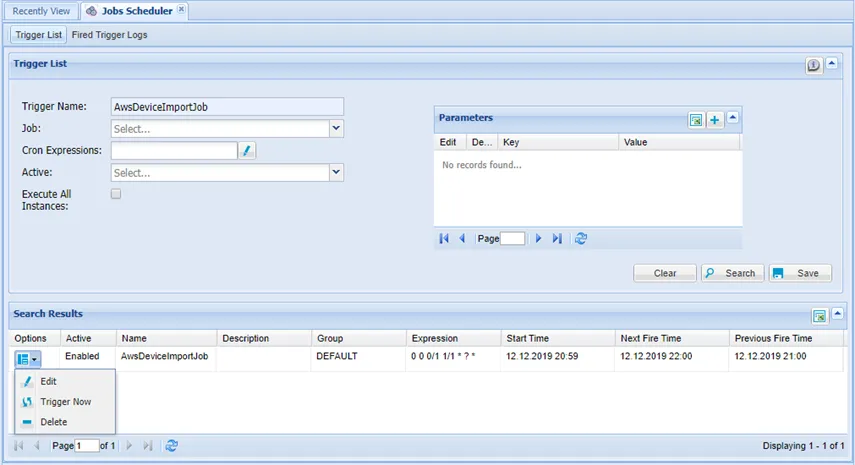
Task: Open the Fired Trigger Logs sub-tab
Action: click(x=109, y=35)
